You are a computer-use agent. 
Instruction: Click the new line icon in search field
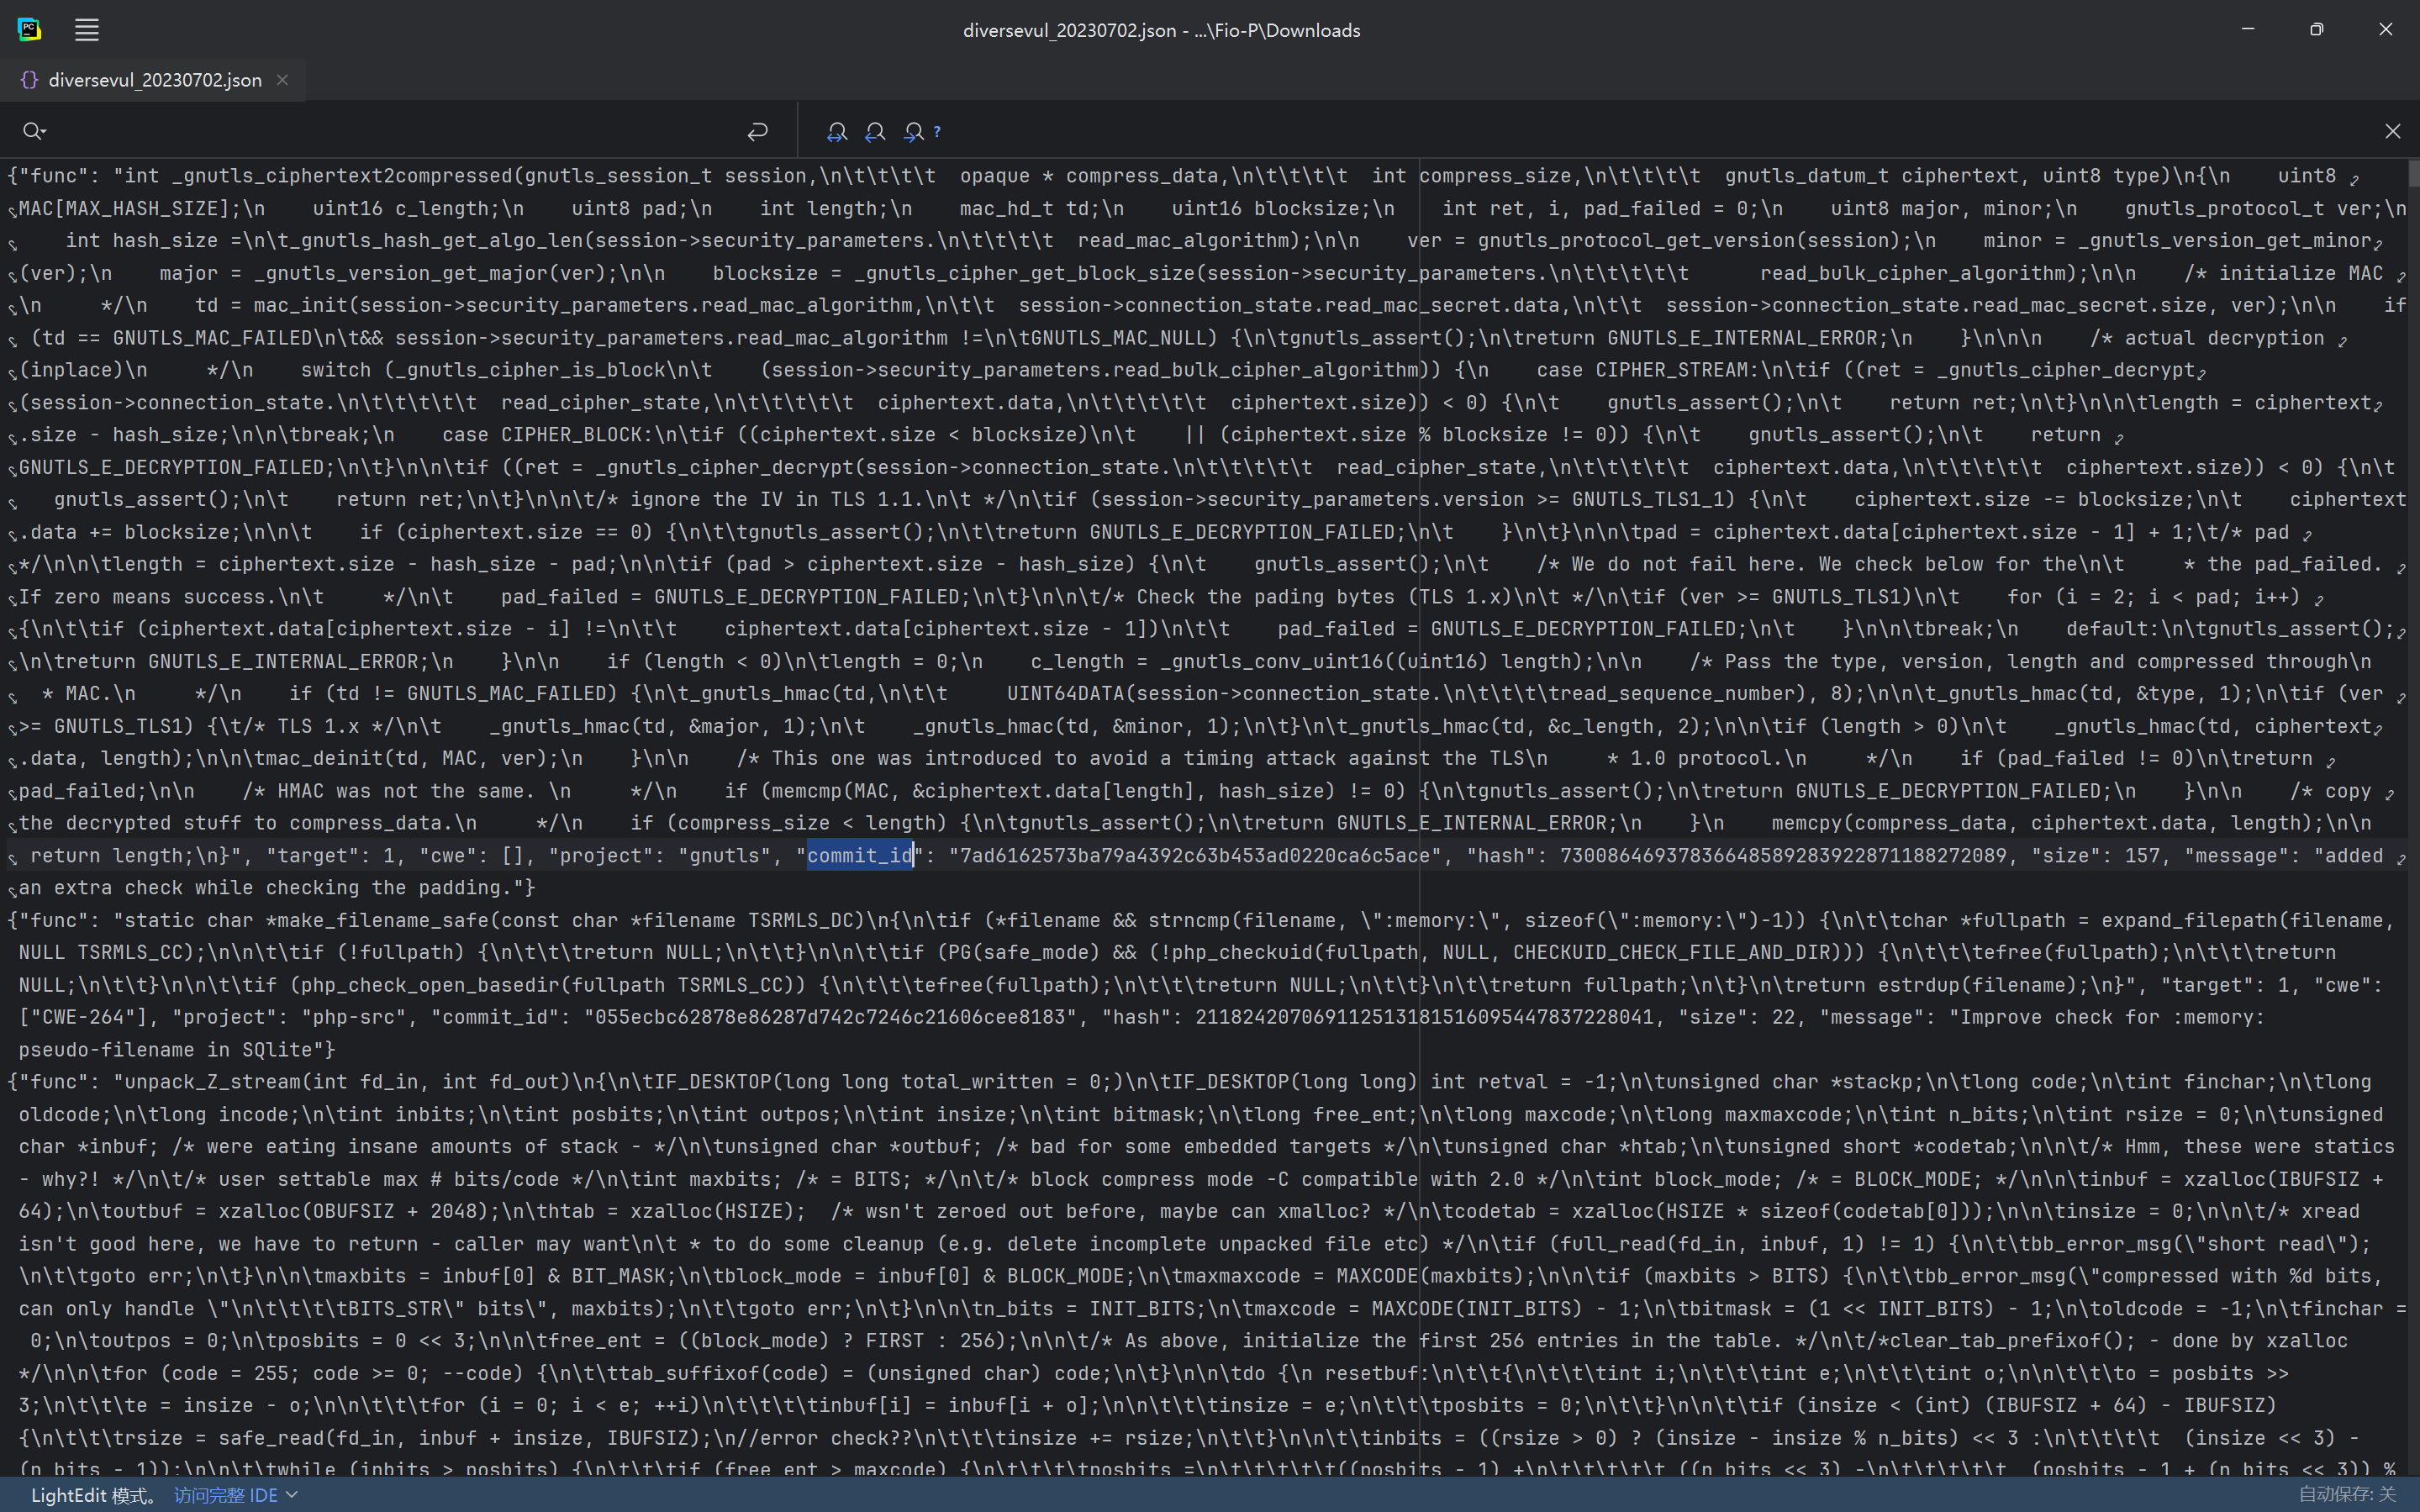(757, 131)
